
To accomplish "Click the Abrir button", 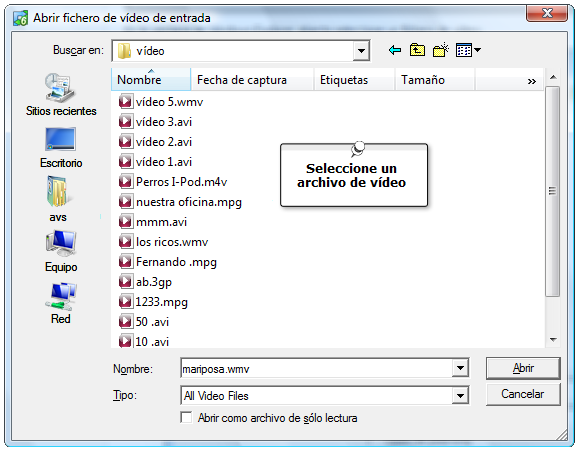I will coord(523,368).
